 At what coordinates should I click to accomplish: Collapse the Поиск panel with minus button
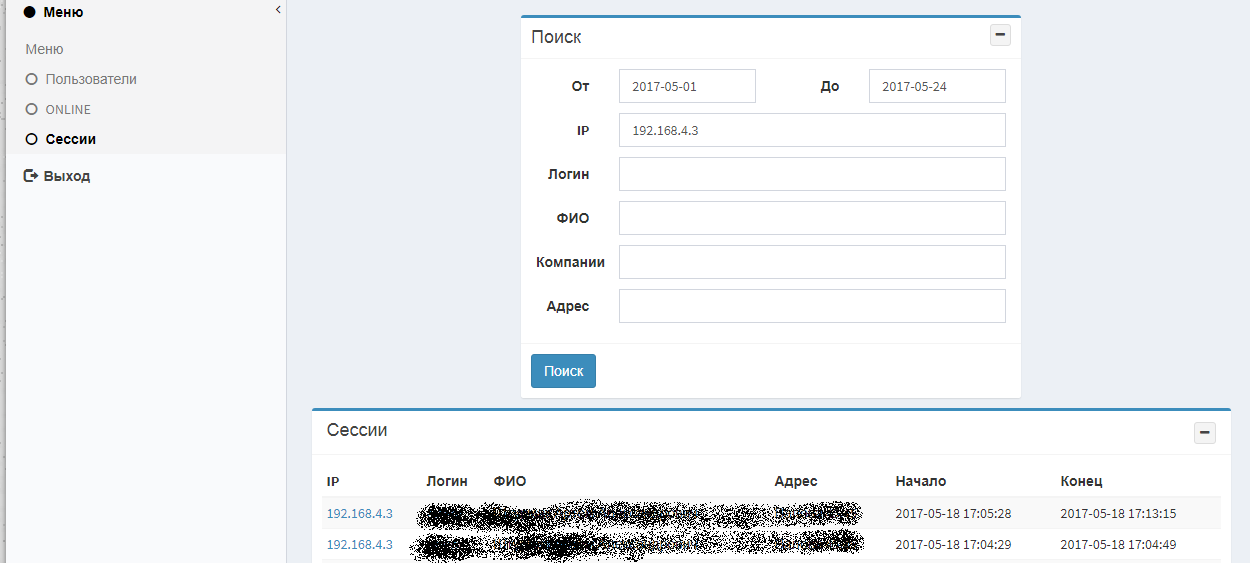1000,35
